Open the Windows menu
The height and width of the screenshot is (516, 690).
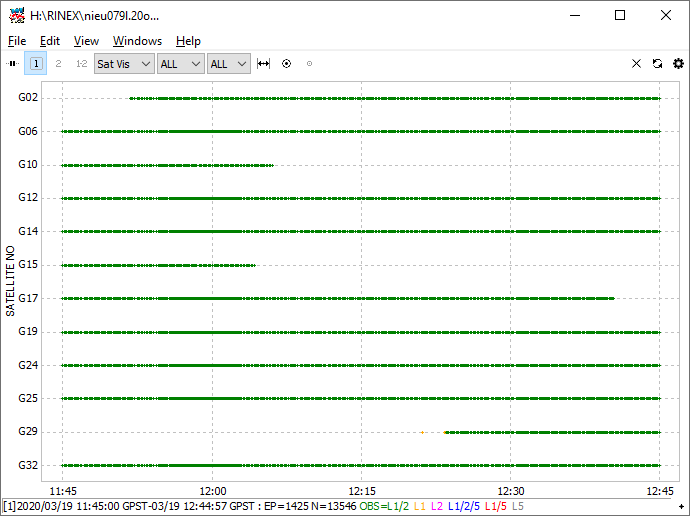click(x=137, y=41)
